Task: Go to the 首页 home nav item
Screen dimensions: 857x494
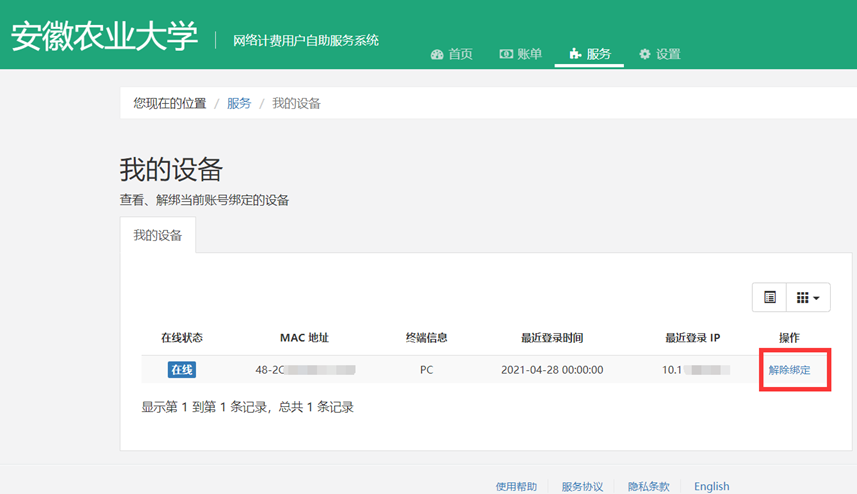Action: pyautogui.click(x=452, y=54)
